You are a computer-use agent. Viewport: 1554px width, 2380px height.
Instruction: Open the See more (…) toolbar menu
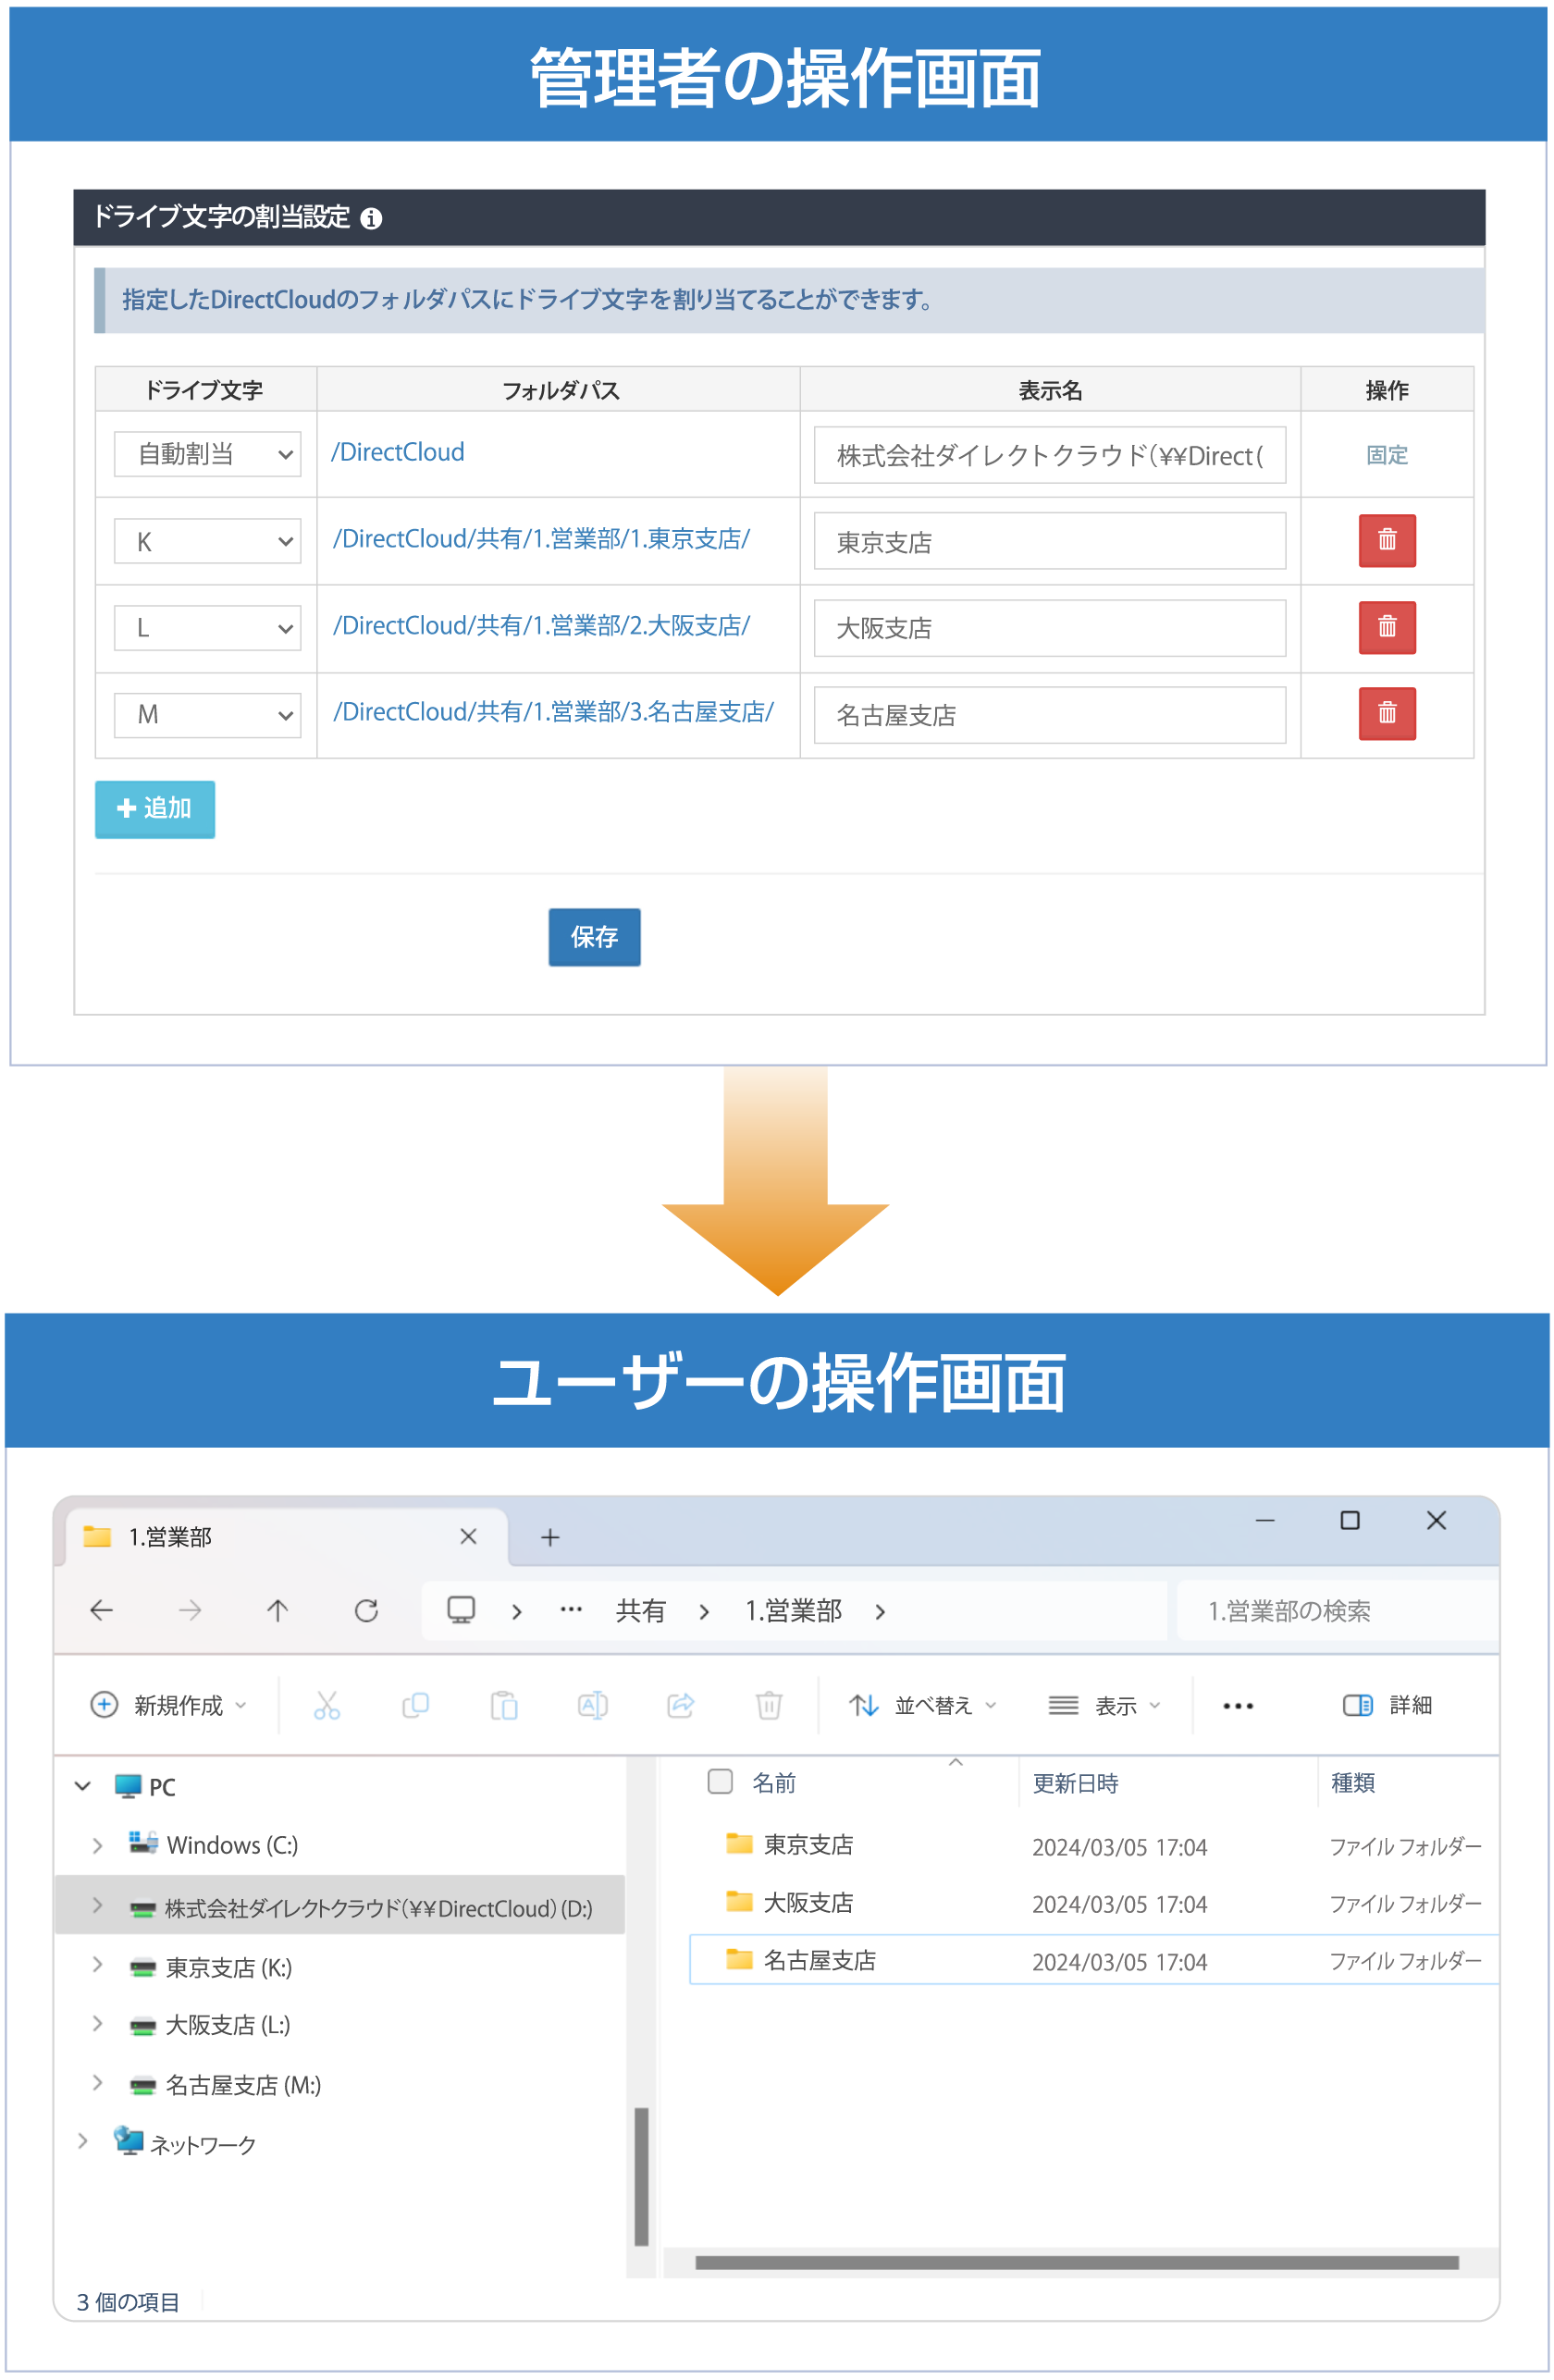pyautogui.click(x=1237, y=1705)
